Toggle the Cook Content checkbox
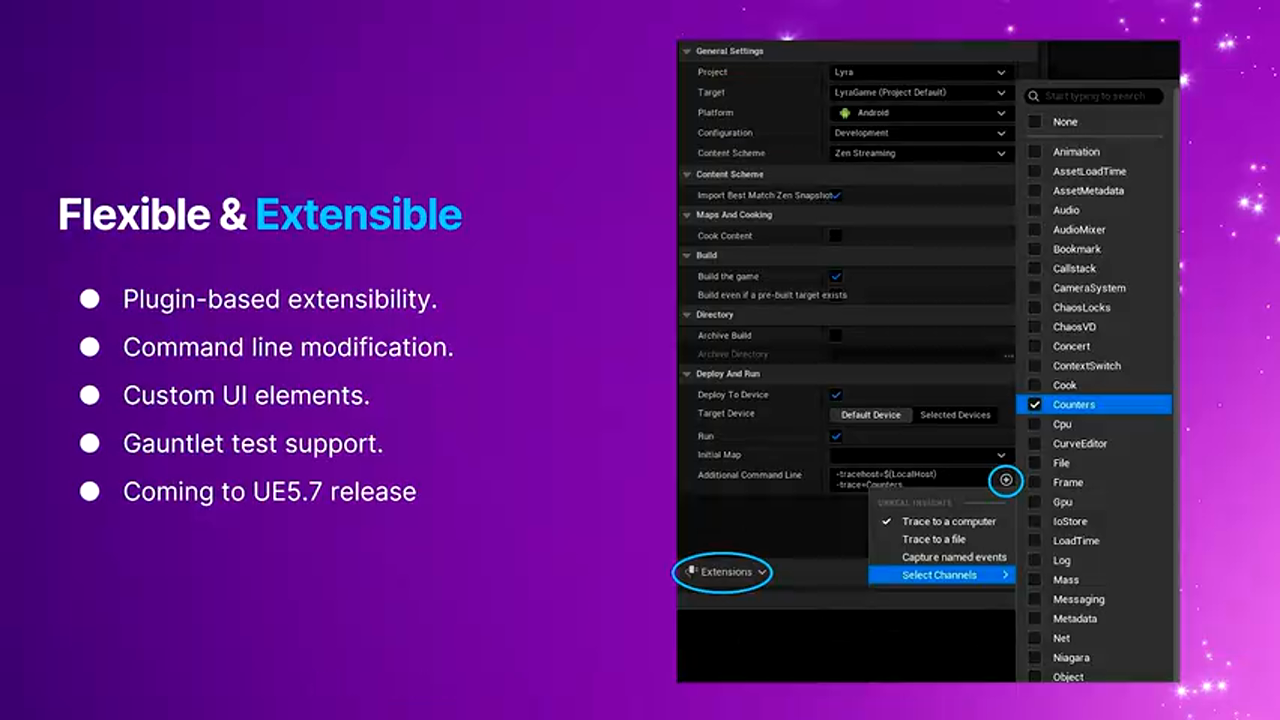The width and height of the screenshot is (1280, 720). pyautogui.click(x=835, y=236)
